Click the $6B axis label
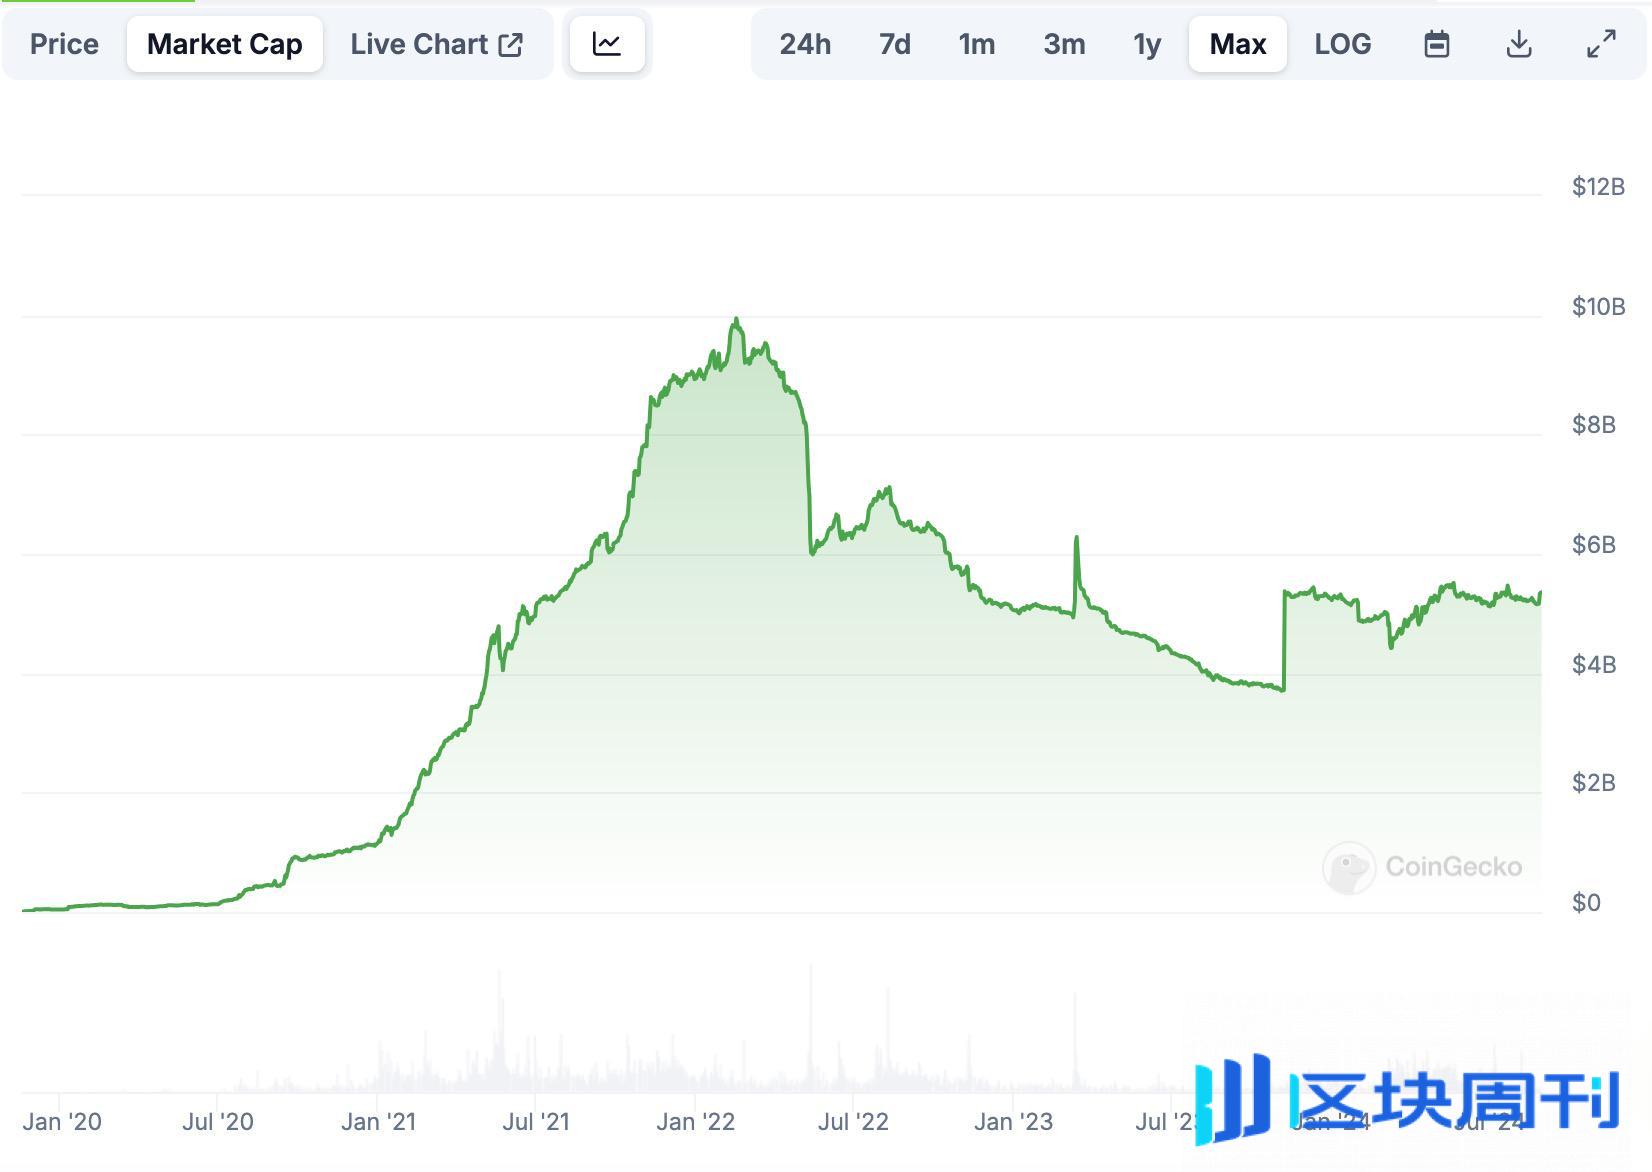The width and height of the screenshot is (1652, 1172). (1594, 545)
